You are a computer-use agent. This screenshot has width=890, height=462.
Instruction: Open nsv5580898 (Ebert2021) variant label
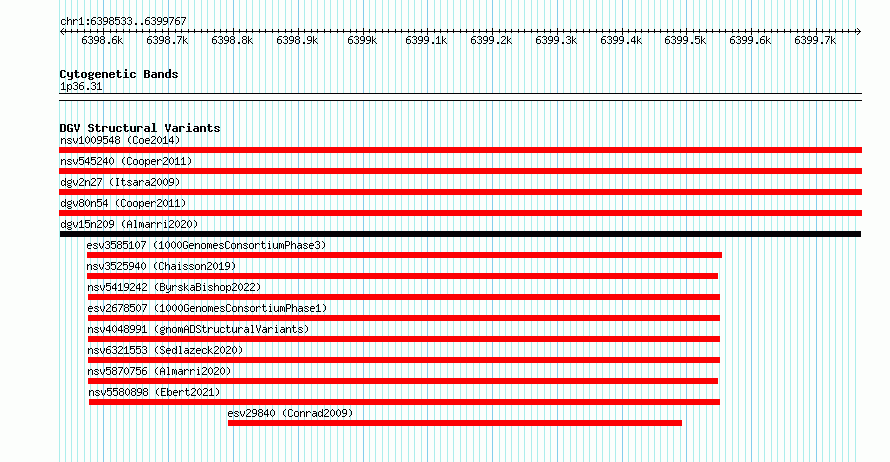[154, 392]
